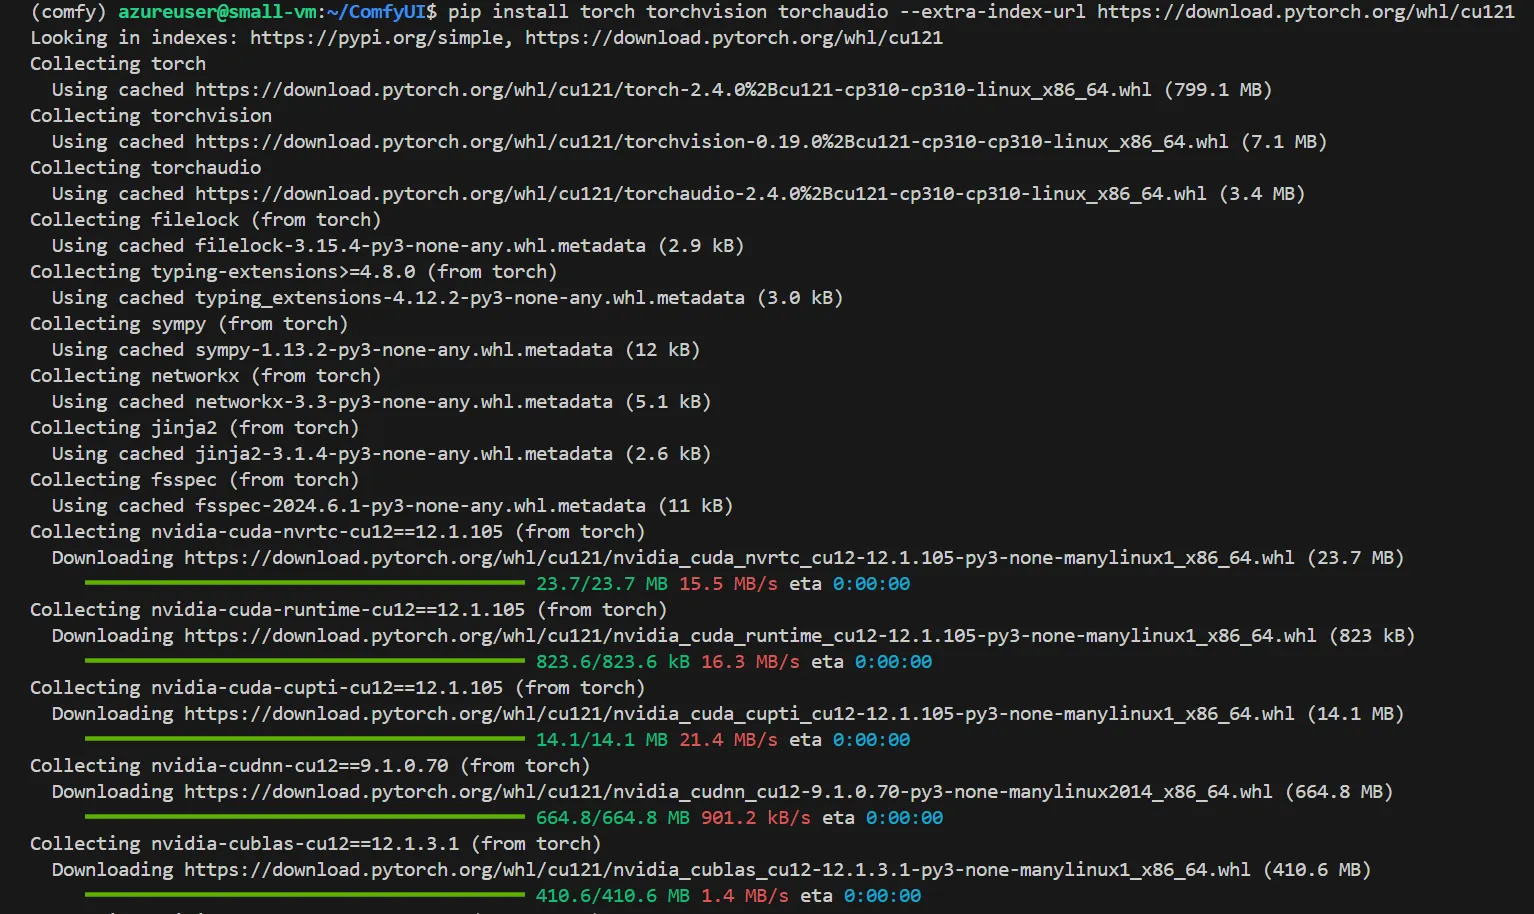This screenshot has height=914, width=1534.
Task: Click the 'Collecting torchvision' line
Action: [151, 116]
